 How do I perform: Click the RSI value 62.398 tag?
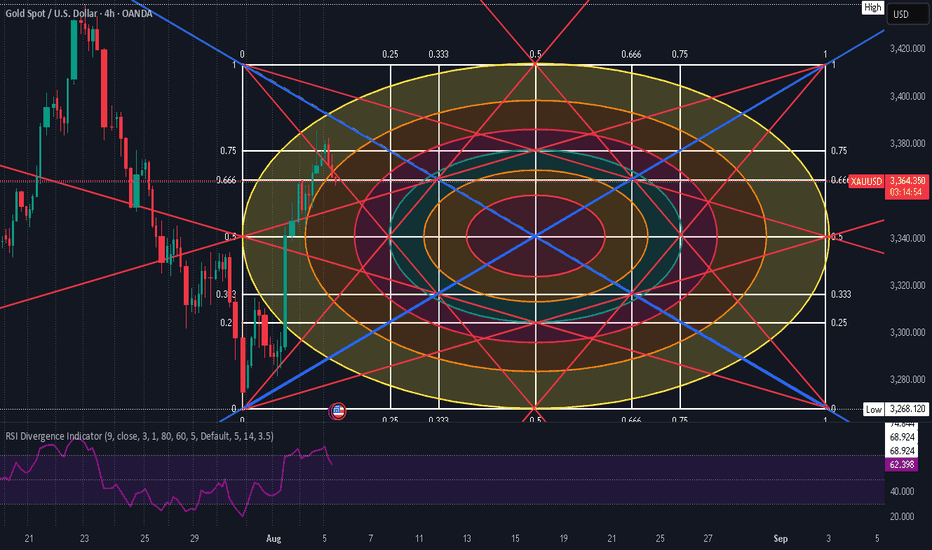tap(902, 464)
